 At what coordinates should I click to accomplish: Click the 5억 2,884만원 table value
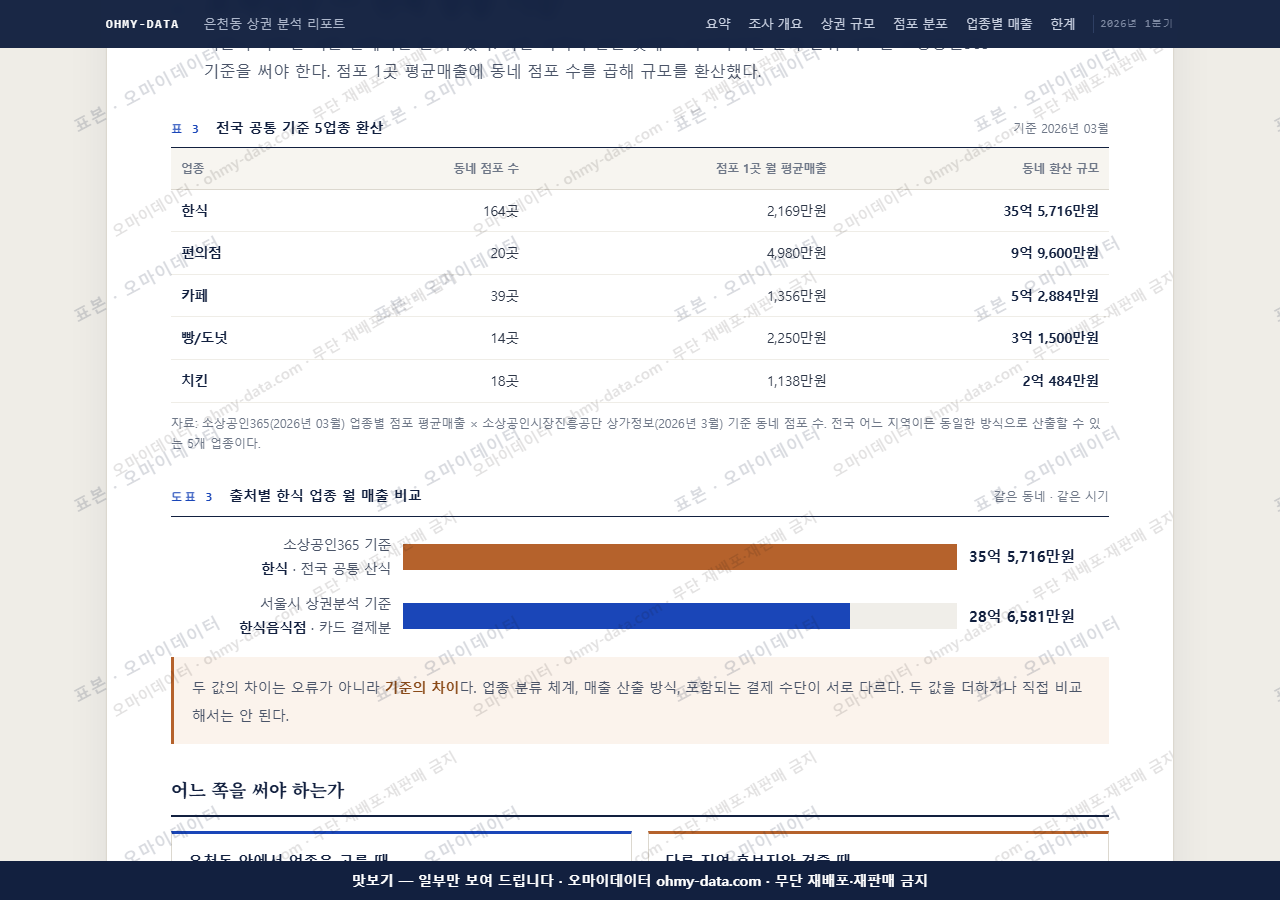click(x=1055, y=296)
